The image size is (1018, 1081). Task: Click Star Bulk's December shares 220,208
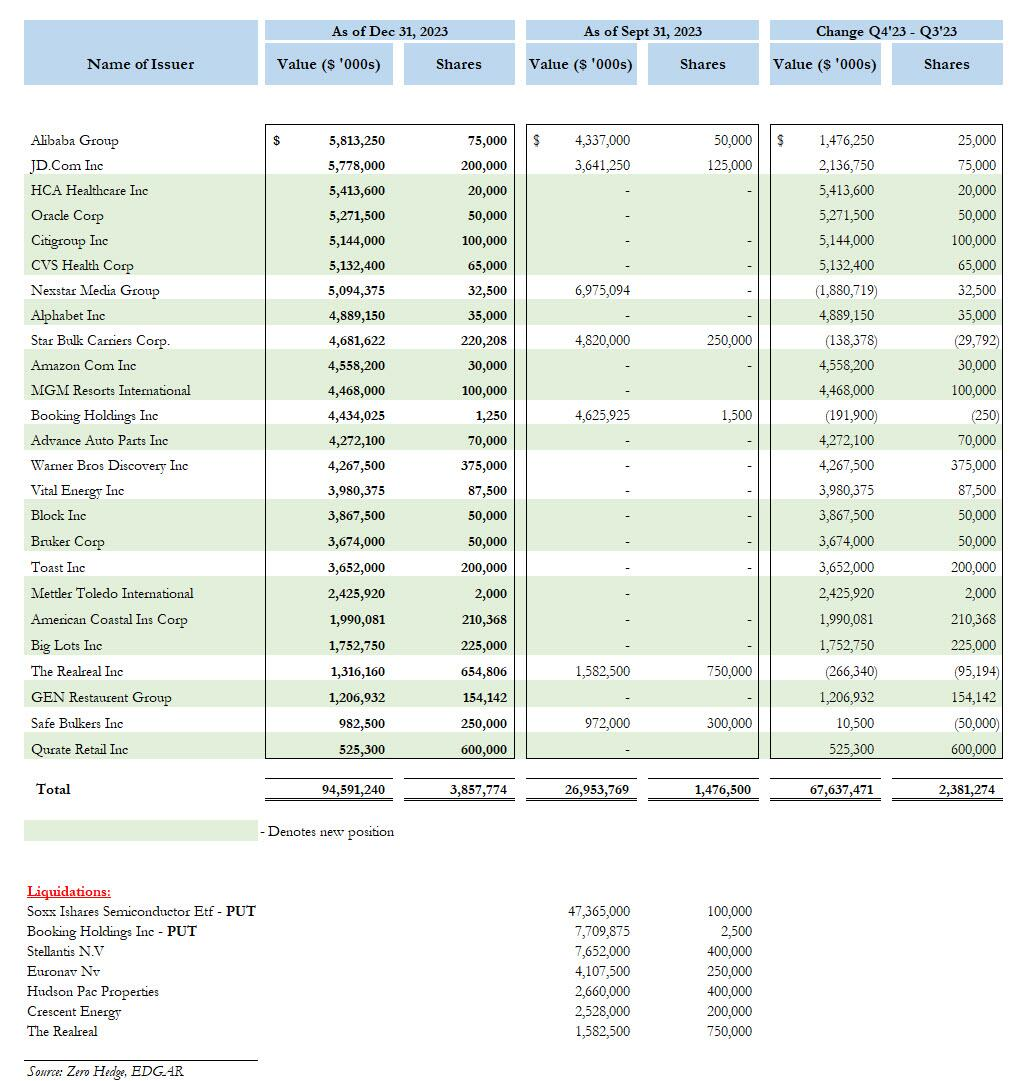point(484,341)
